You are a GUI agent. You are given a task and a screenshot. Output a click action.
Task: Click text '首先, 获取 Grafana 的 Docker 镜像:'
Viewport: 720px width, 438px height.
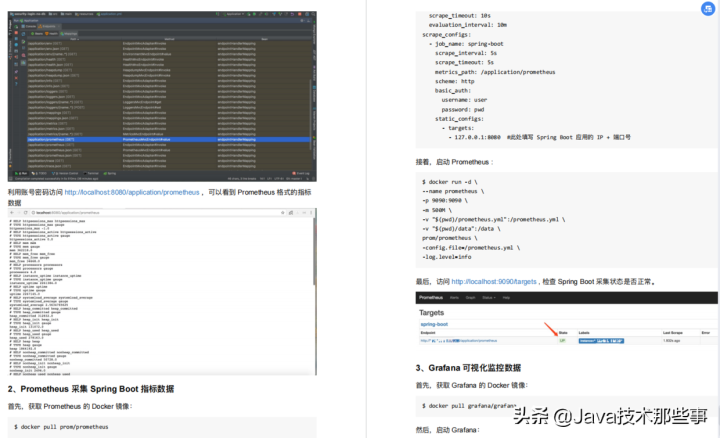pos(472,386)
